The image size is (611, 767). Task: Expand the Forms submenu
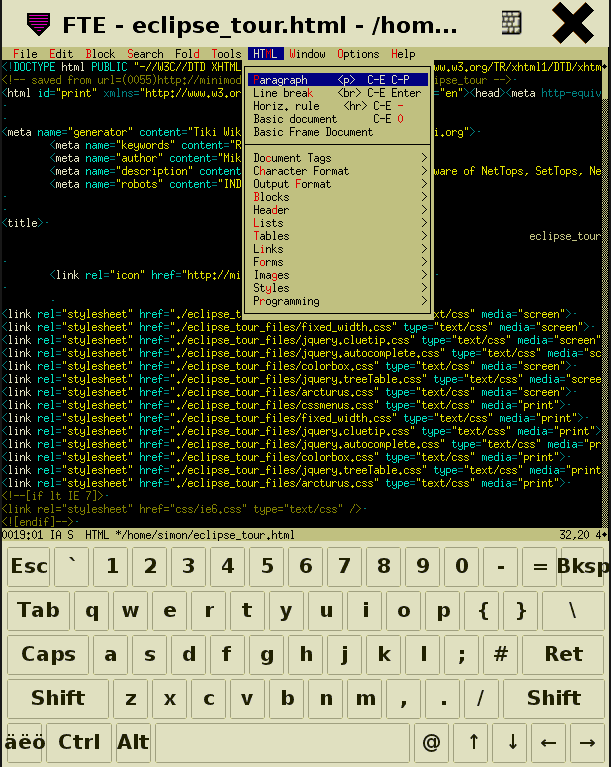click(338, 262)
